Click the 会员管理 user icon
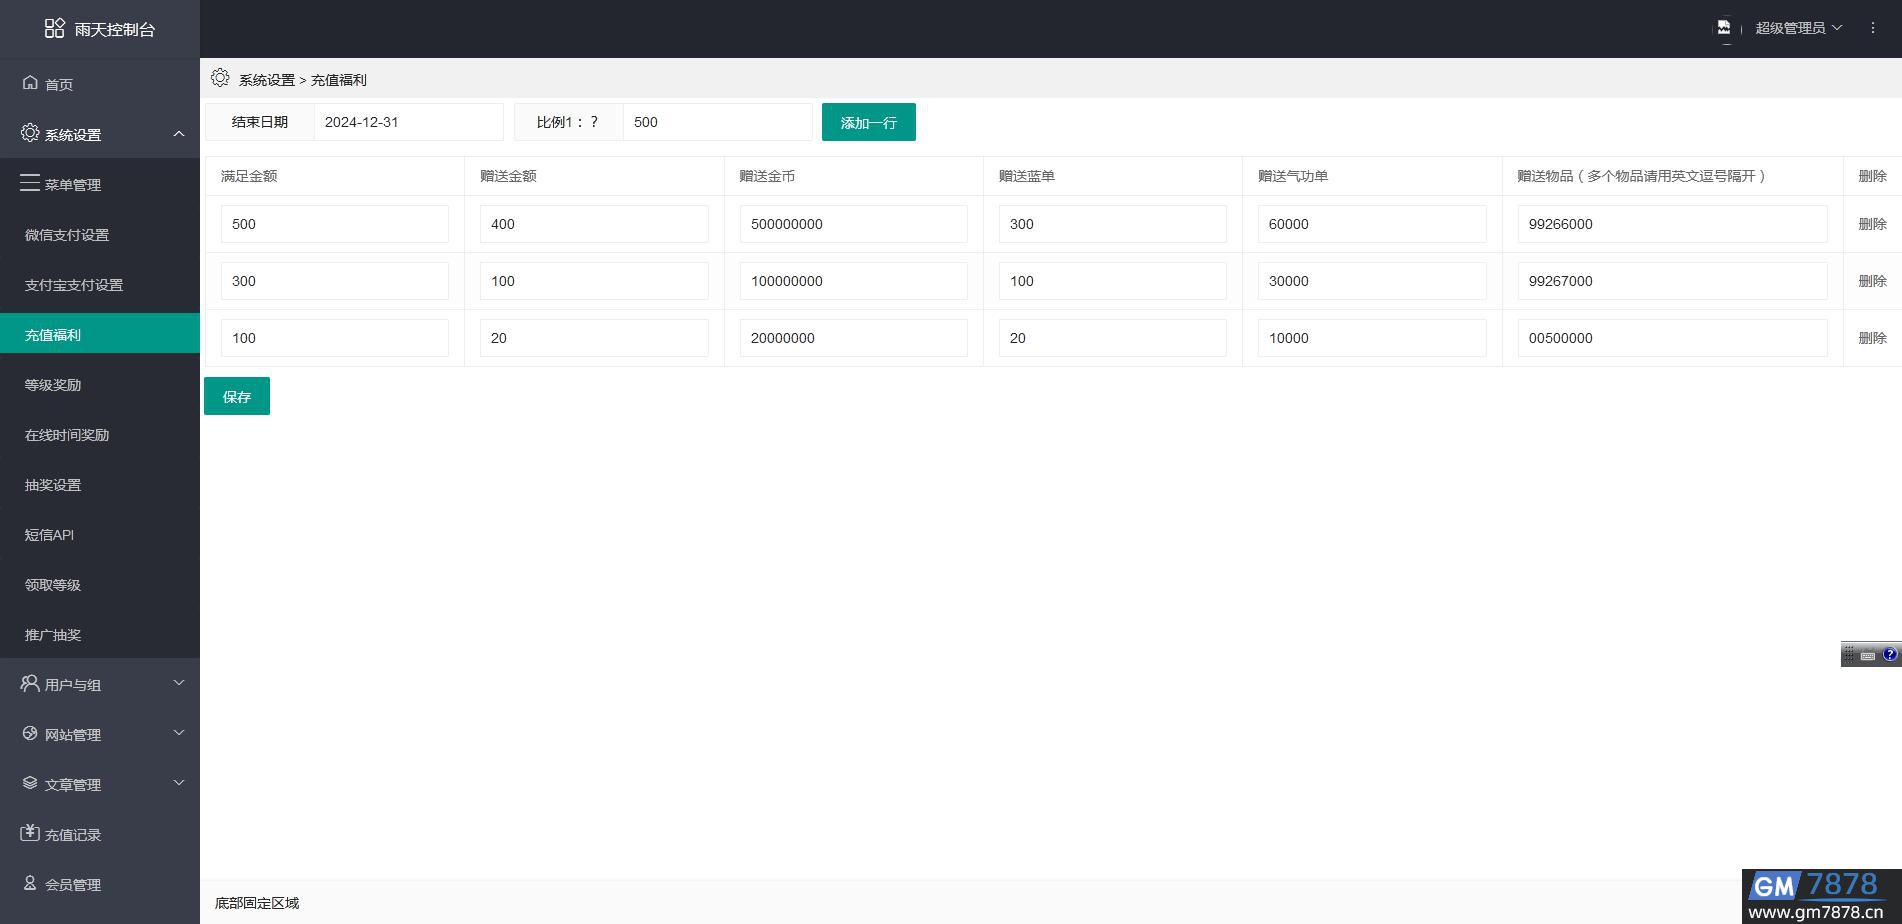This screenshot has height=924, width=1902. [30, 883]
